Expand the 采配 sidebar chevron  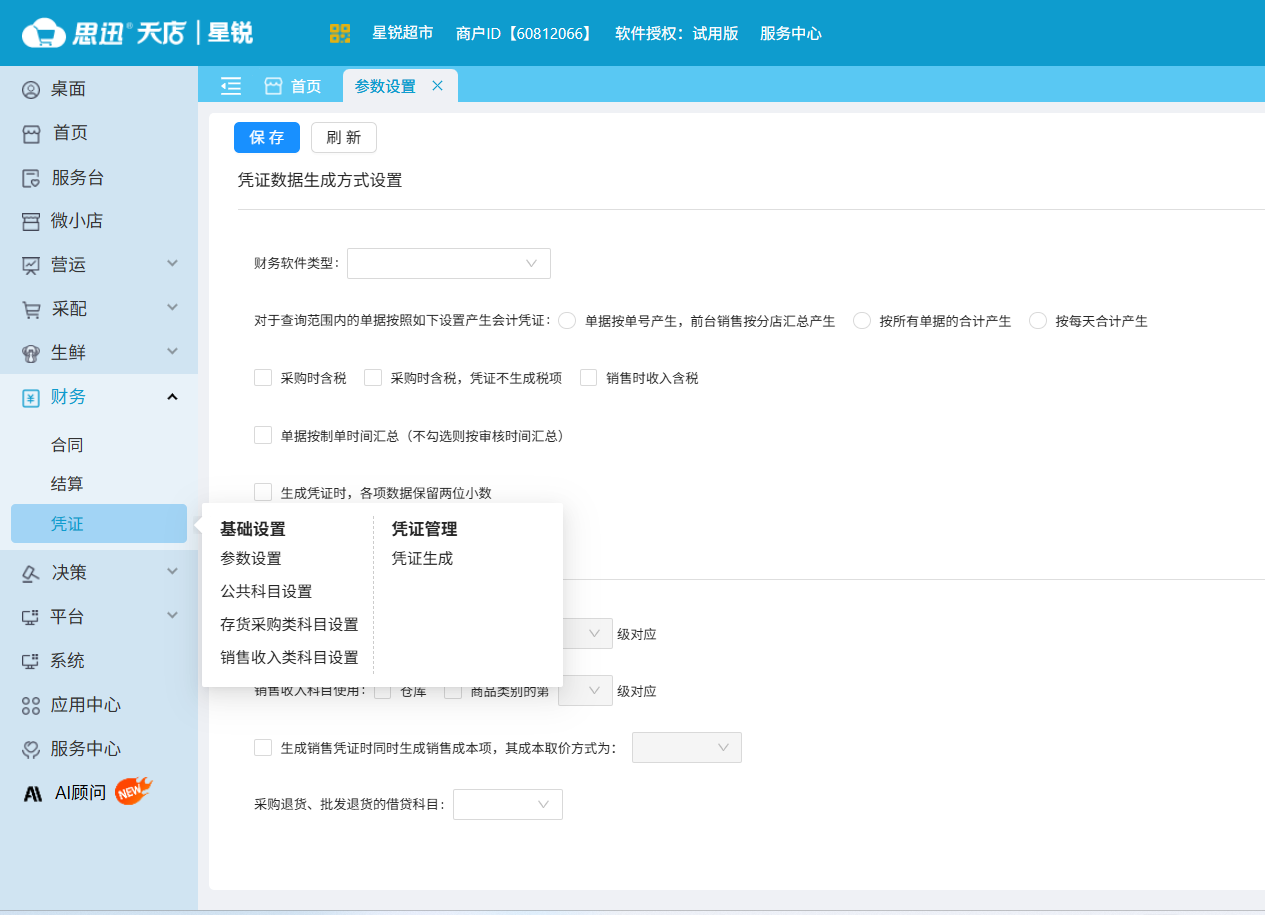pyautogui.click(x=172, y=307)
